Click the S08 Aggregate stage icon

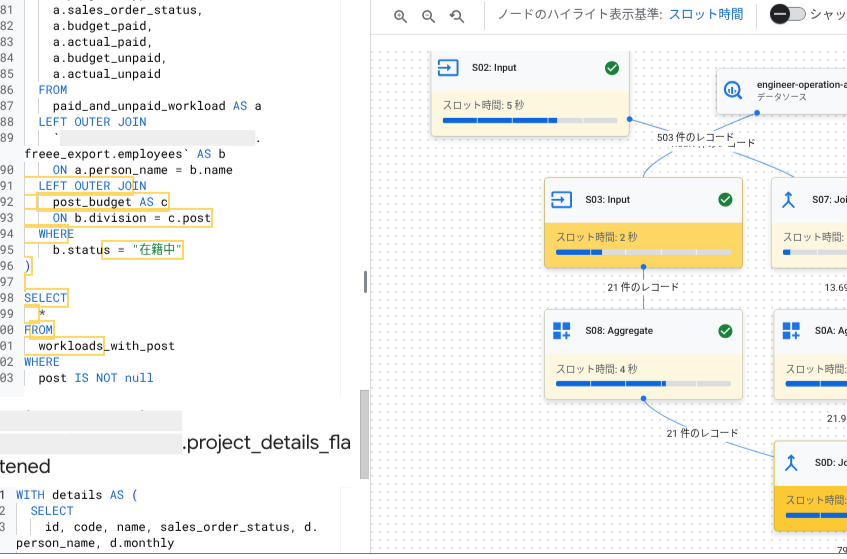(562, 331)
